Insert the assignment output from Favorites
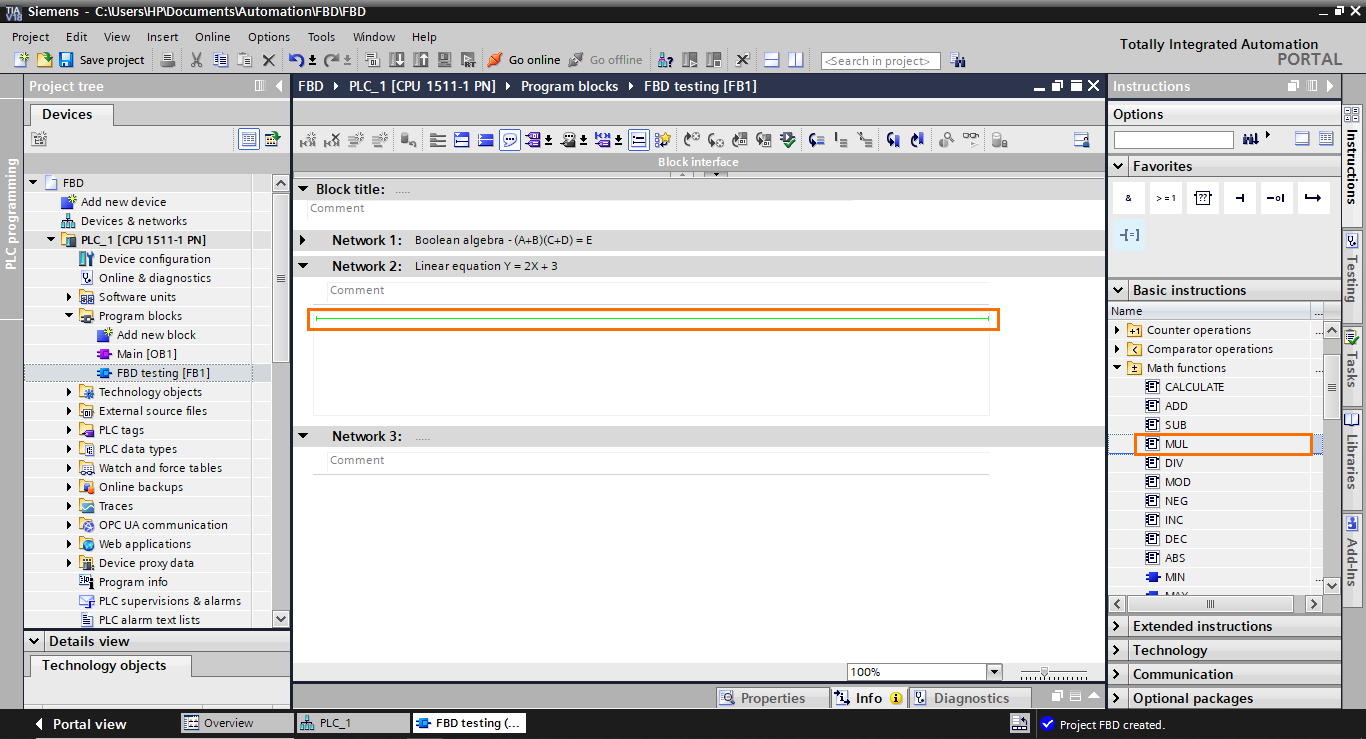Screen dimensions: 1366x739 coord(1131,234)
